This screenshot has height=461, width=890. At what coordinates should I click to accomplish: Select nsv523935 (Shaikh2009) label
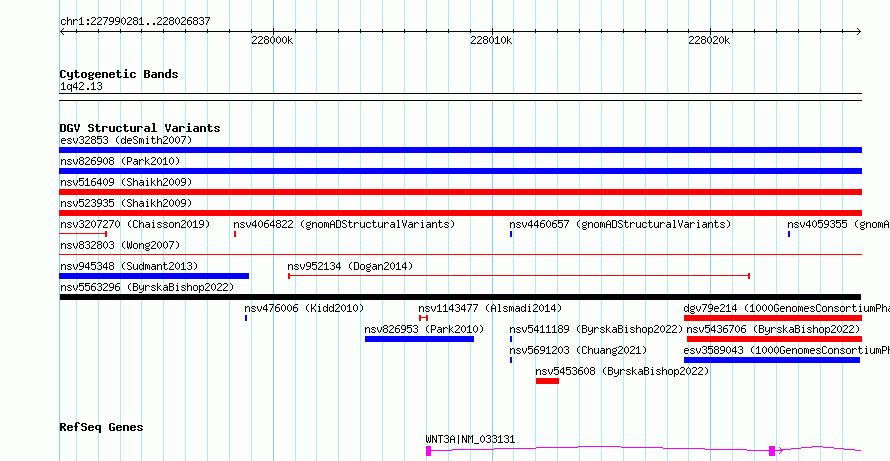pos(126,203)
